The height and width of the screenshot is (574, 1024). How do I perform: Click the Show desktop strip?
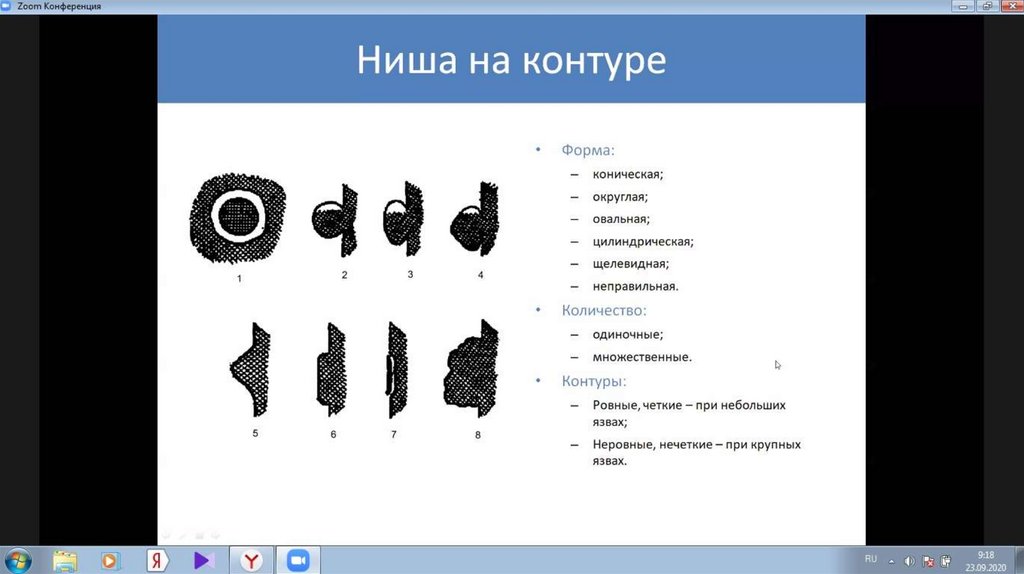[x=1019, y=560]
